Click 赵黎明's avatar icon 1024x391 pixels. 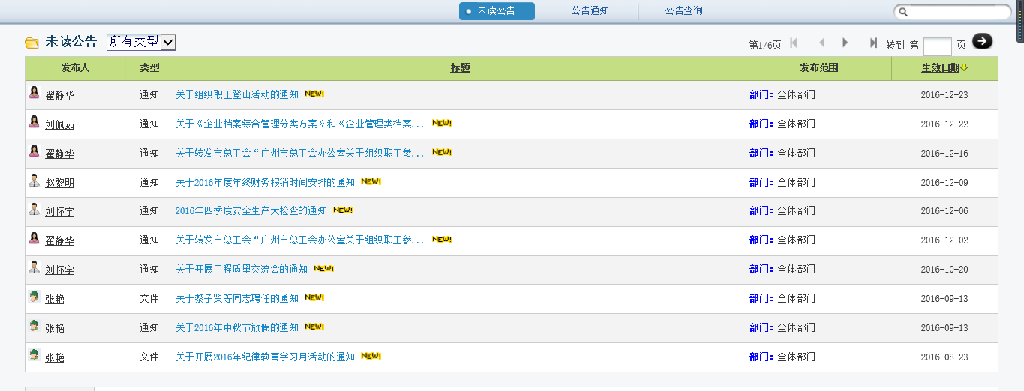coord(34,181)
